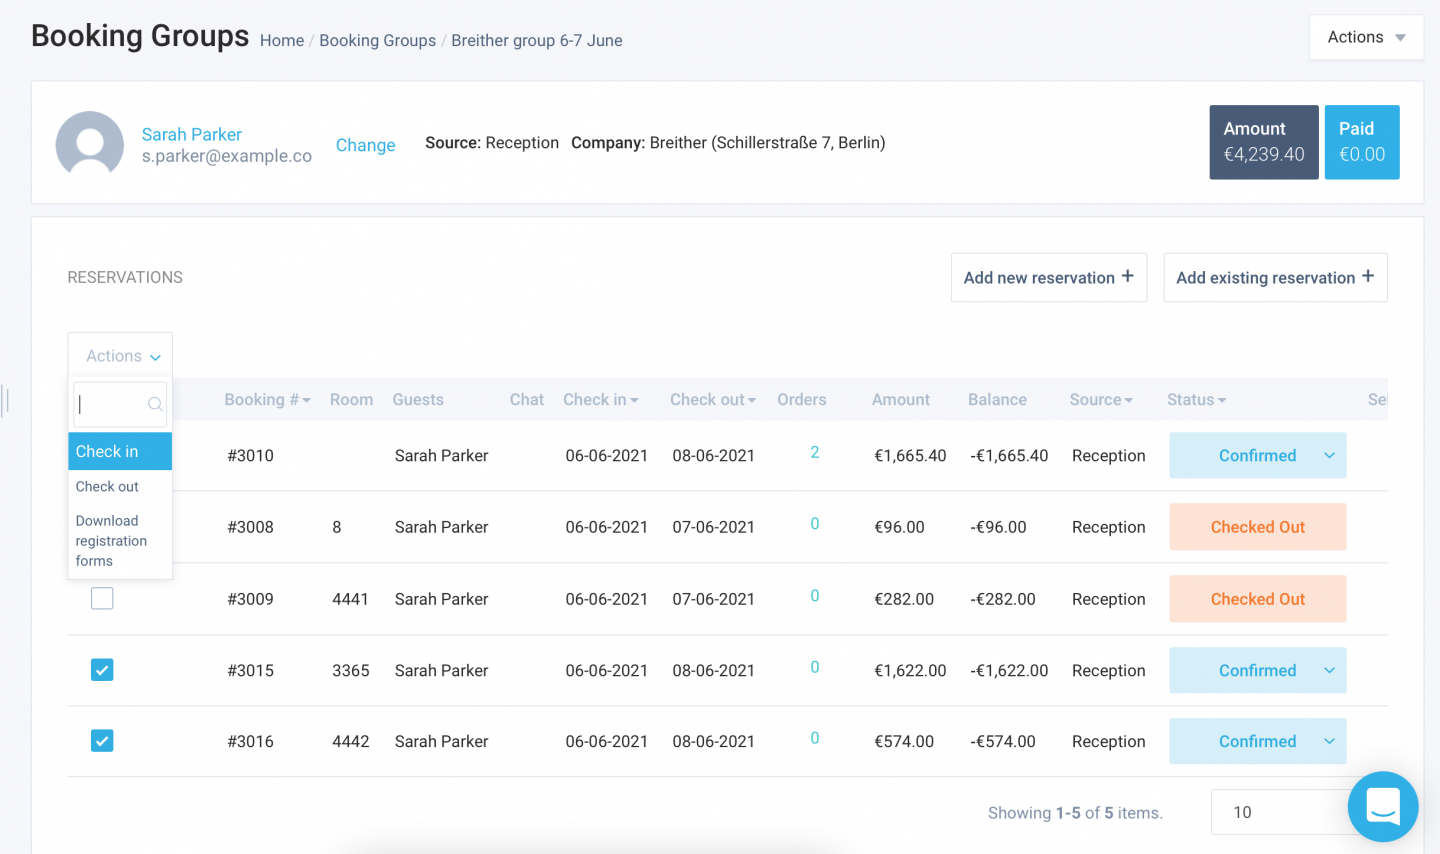The width and height of the screenshot is (1440, 854).
Task: Uncheck checkbox for booking #3015
Action: (102, 670)
